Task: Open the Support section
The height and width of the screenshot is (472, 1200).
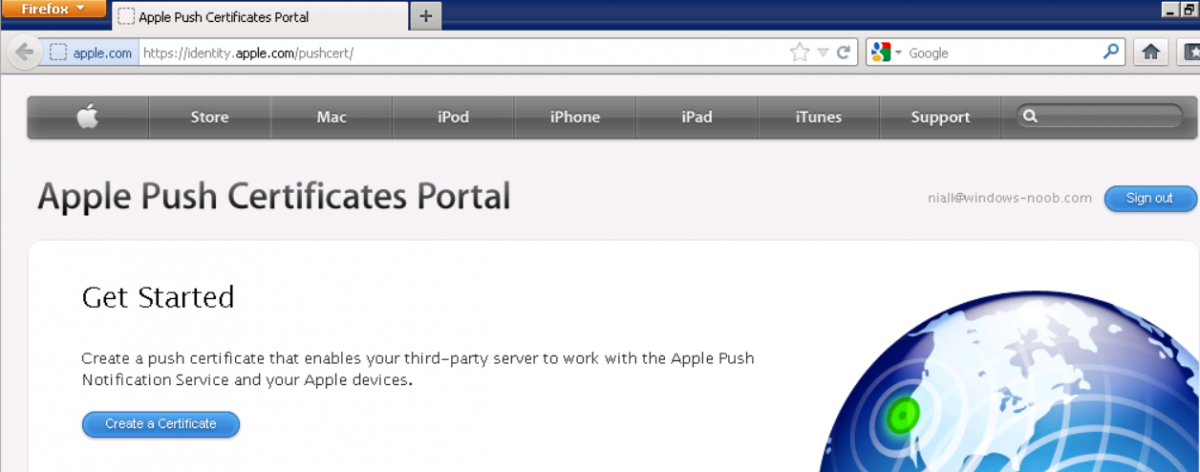Action: [x=940, y=117]
